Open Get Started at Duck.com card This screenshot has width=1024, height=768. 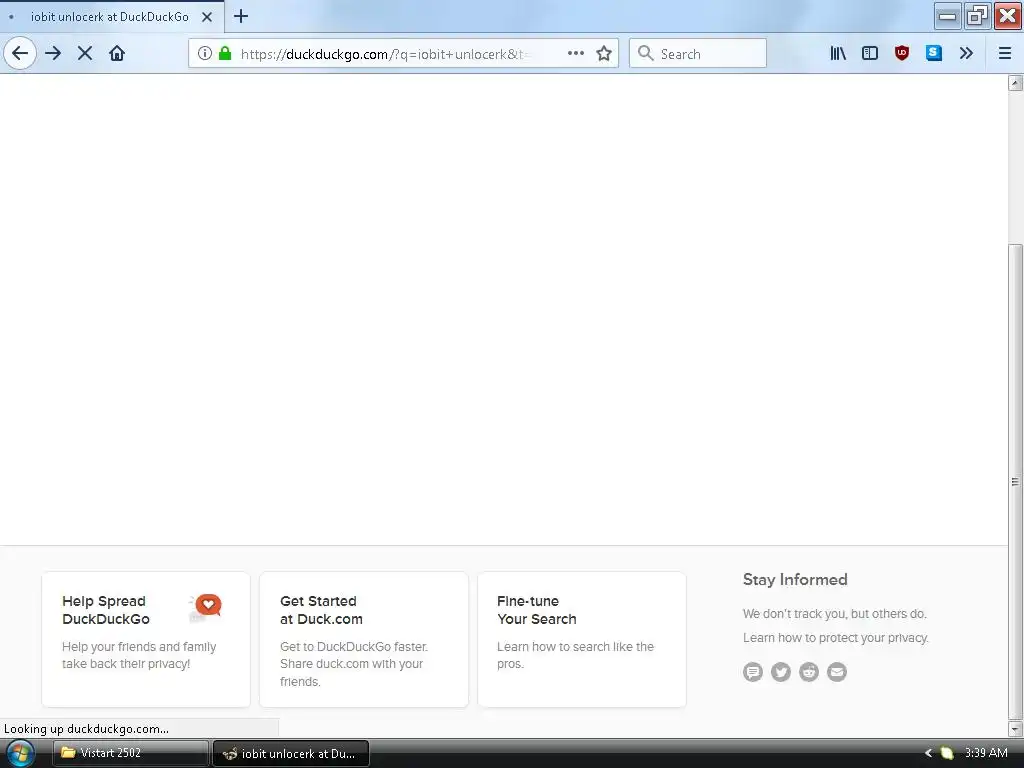click(364, 639)
